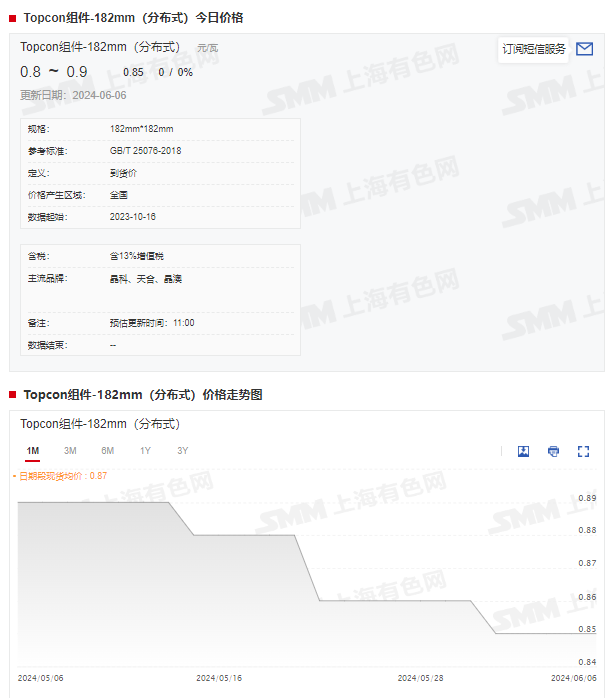
Task: Click tax value 含13%增值税
Action: [x=137, y=256]
